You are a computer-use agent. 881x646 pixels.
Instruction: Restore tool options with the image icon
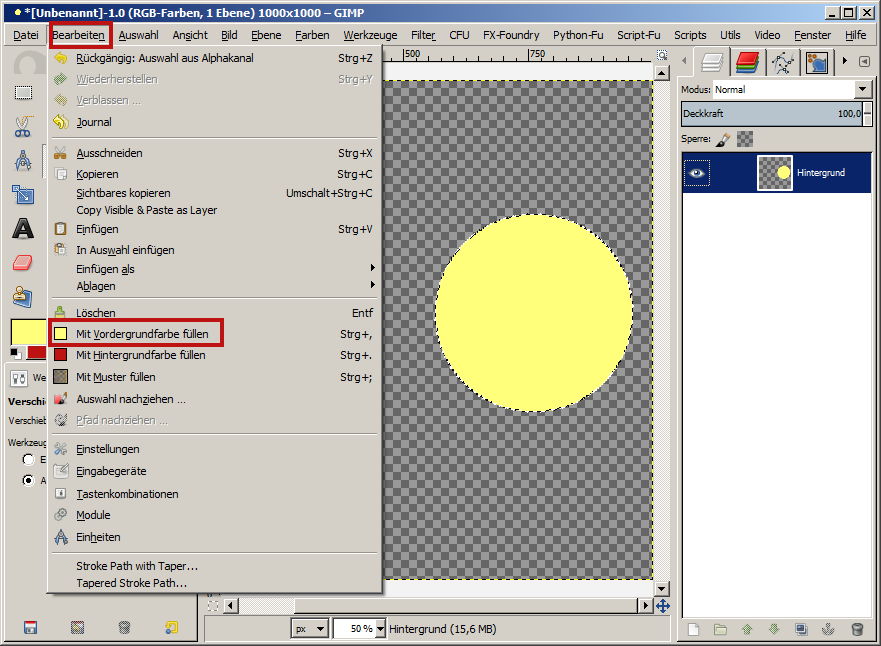click(78, 627)
